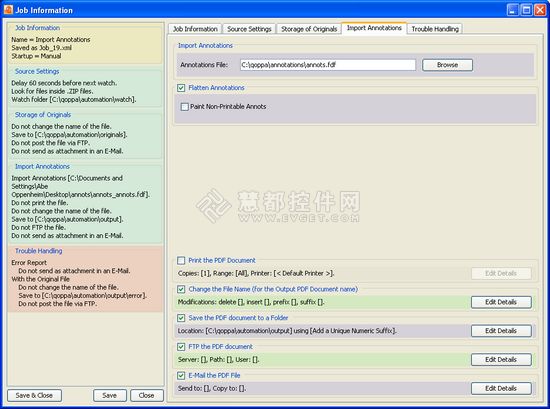Click 'Startup = Manual' text
Viewport: 550px width, 409px height.
click(36, 56)
